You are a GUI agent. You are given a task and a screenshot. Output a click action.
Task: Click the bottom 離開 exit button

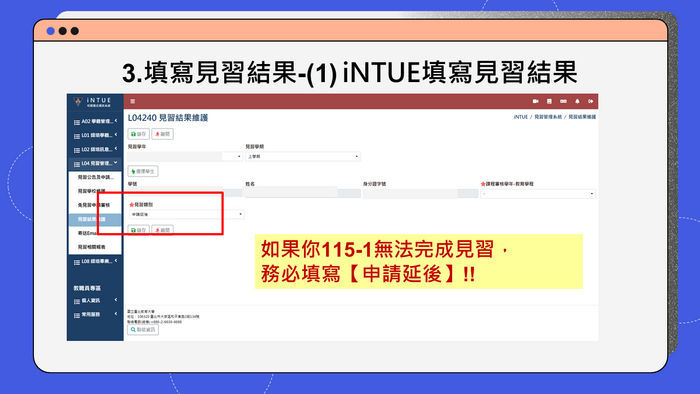pos(162,230)
